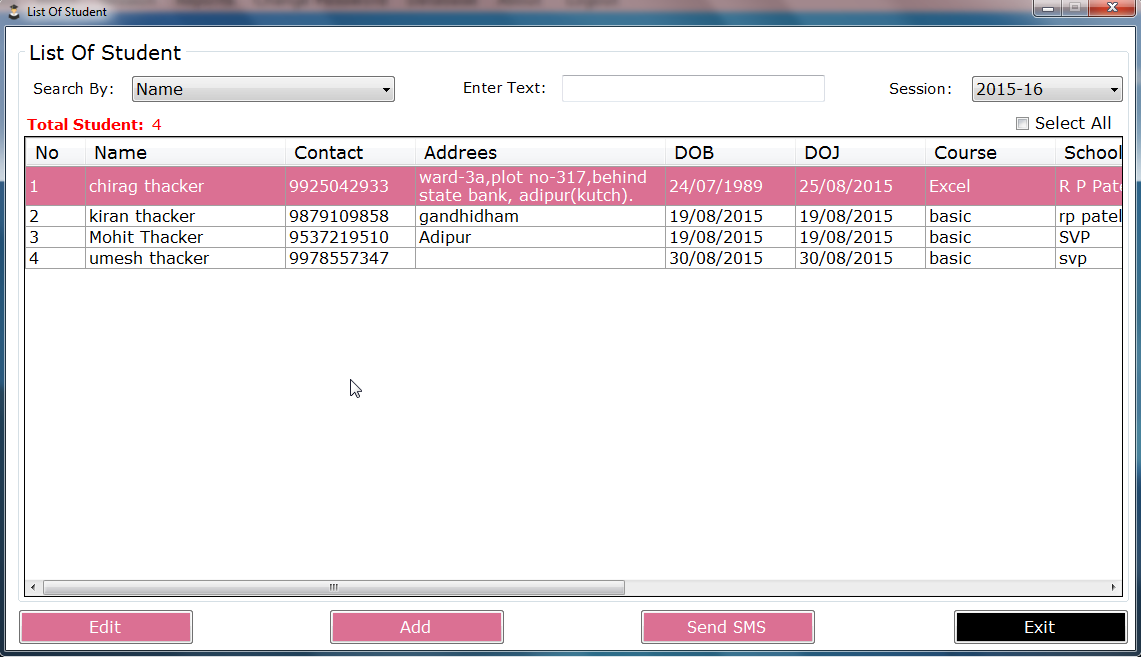Click the rp patel school cell

[1089, 217]
